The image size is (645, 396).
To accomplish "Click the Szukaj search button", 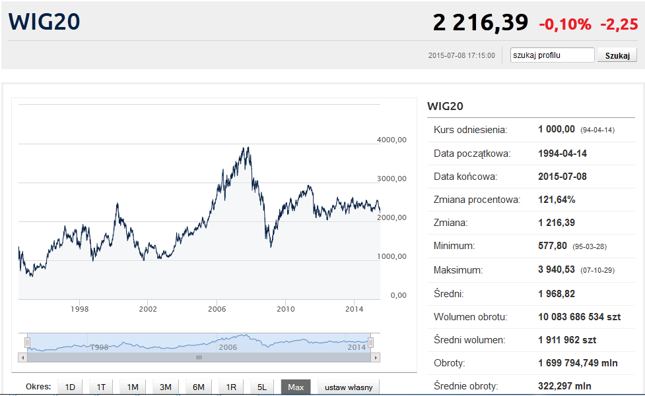I will [x=617, y=56].
